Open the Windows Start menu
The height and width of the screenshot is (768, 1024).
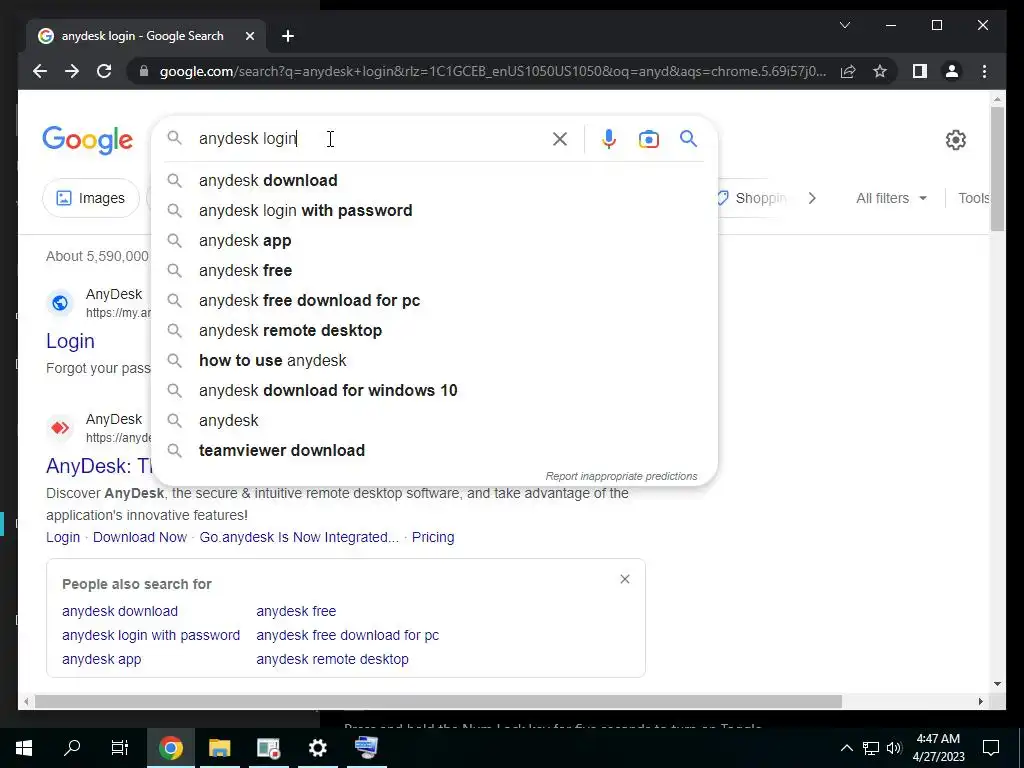pos(24,748)
